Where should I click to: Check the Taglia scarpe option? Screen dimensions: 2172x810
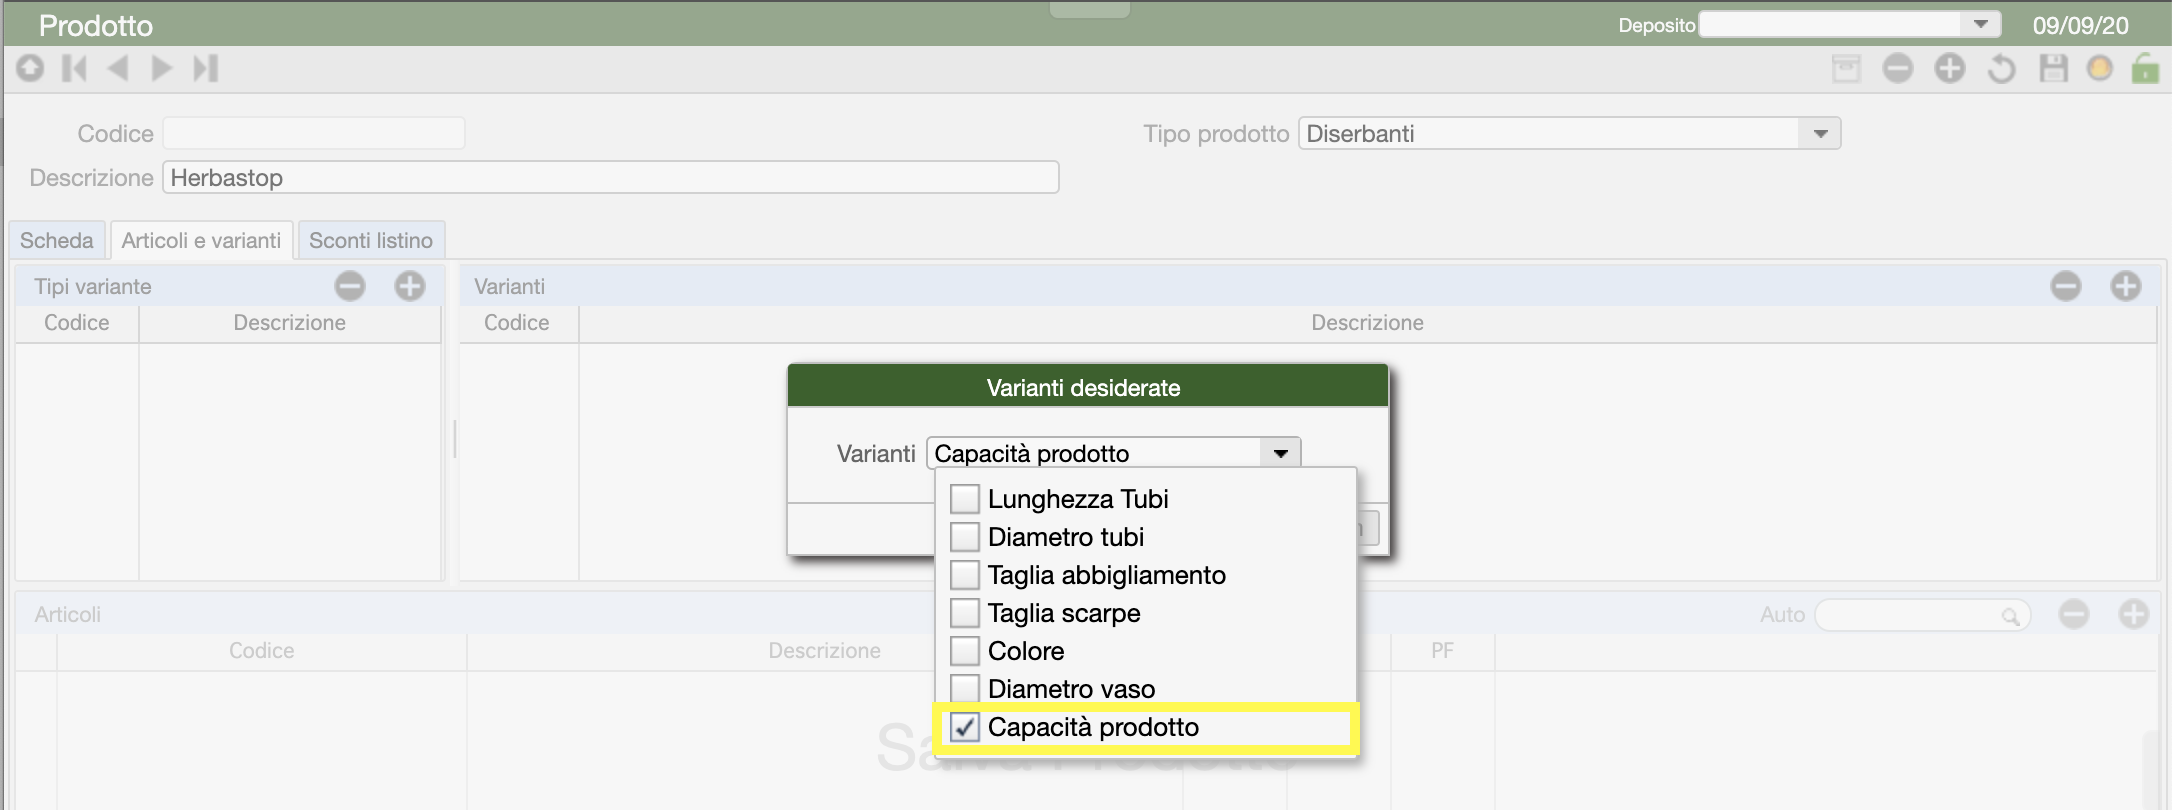[x=964, y=612]
